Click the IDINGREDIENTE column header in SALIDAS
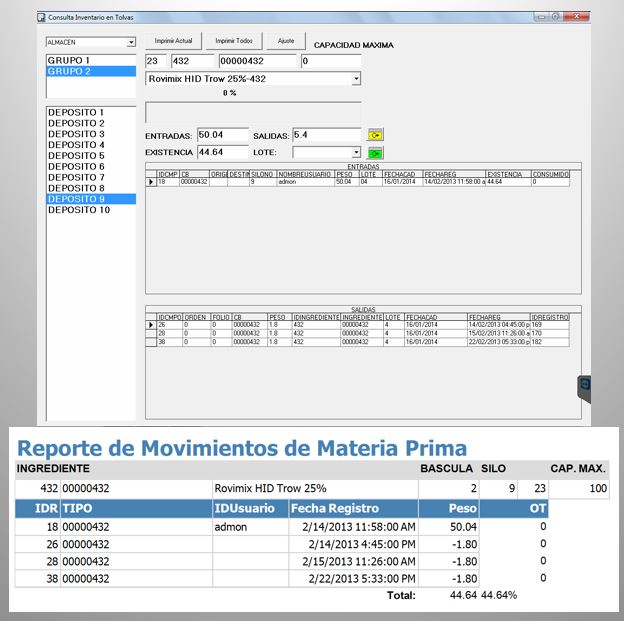 [x=316, y=317]
